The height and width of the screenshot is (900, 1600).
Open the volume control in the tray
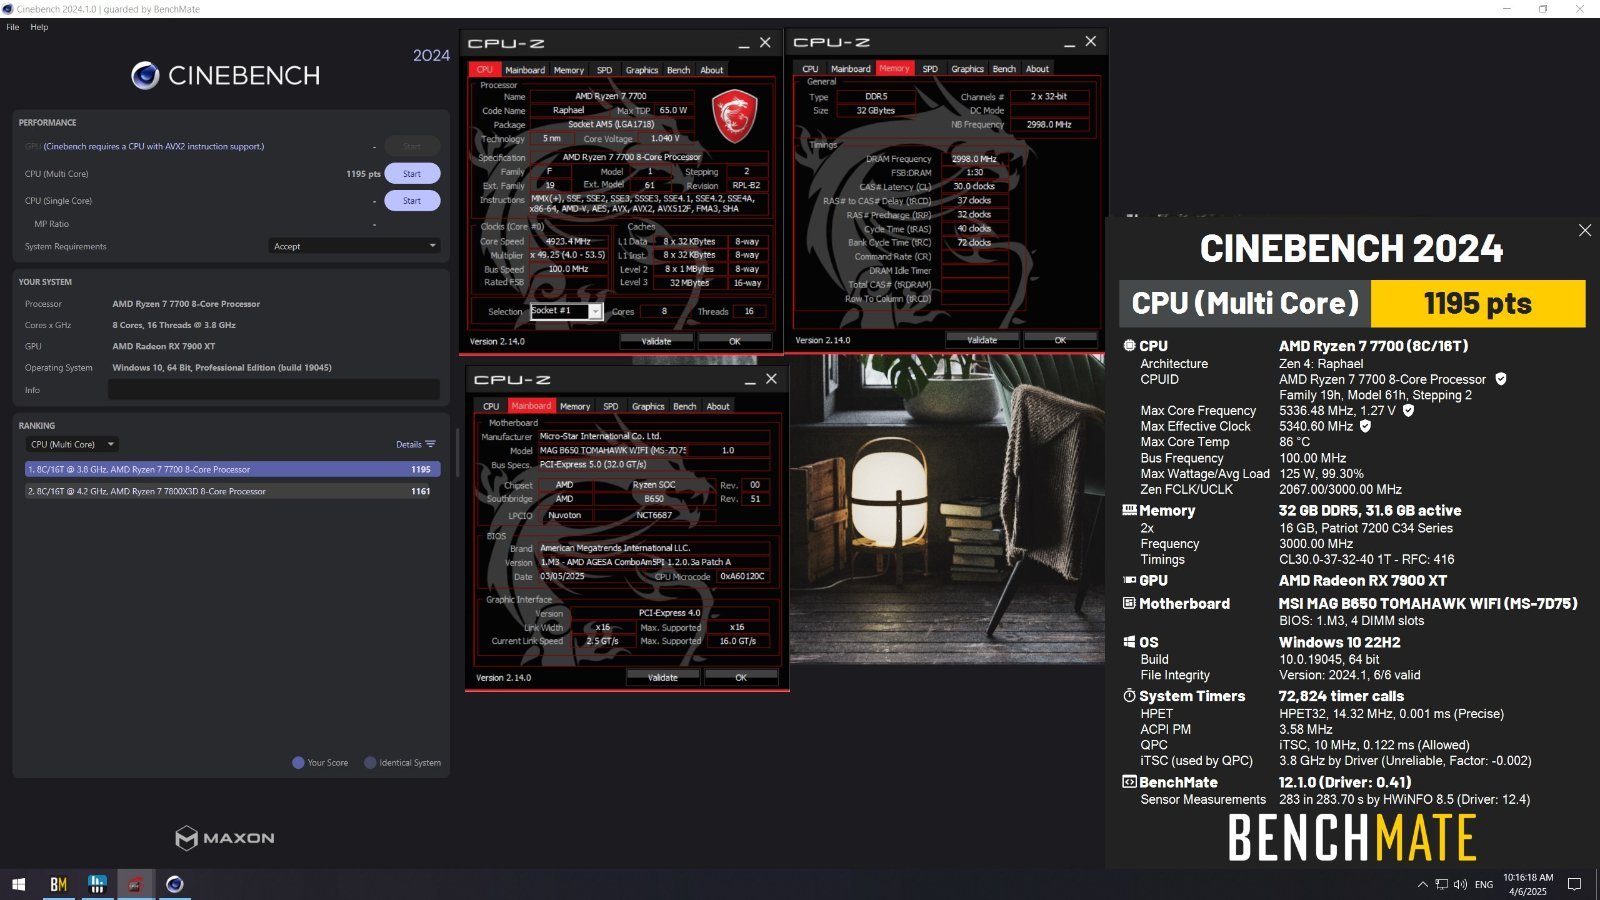click(x=1460, y=884)
